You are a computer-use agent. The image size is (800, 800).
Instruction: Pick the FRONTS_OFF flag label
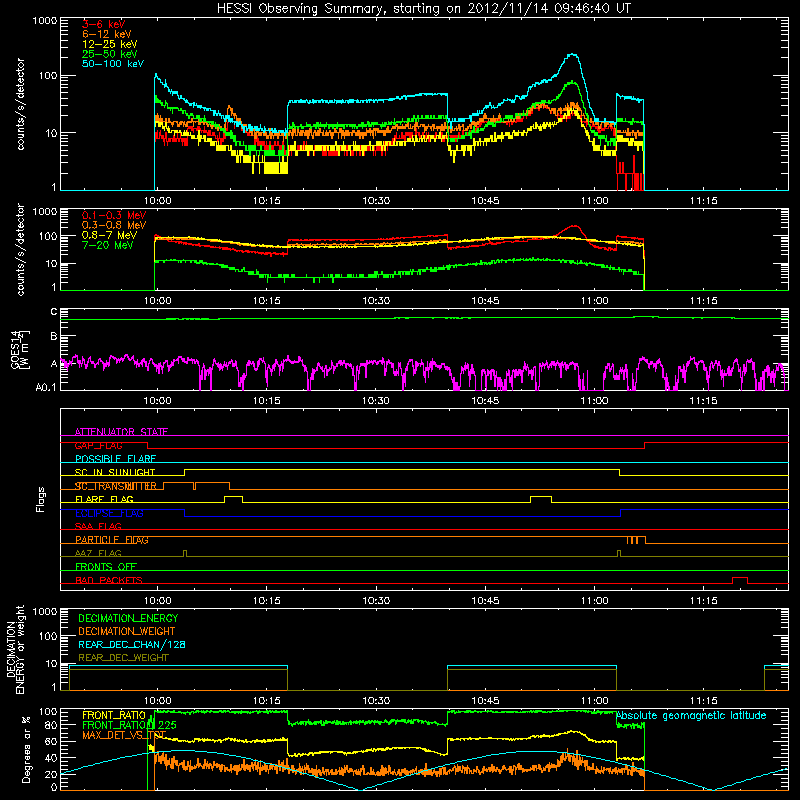coord(106,567)
